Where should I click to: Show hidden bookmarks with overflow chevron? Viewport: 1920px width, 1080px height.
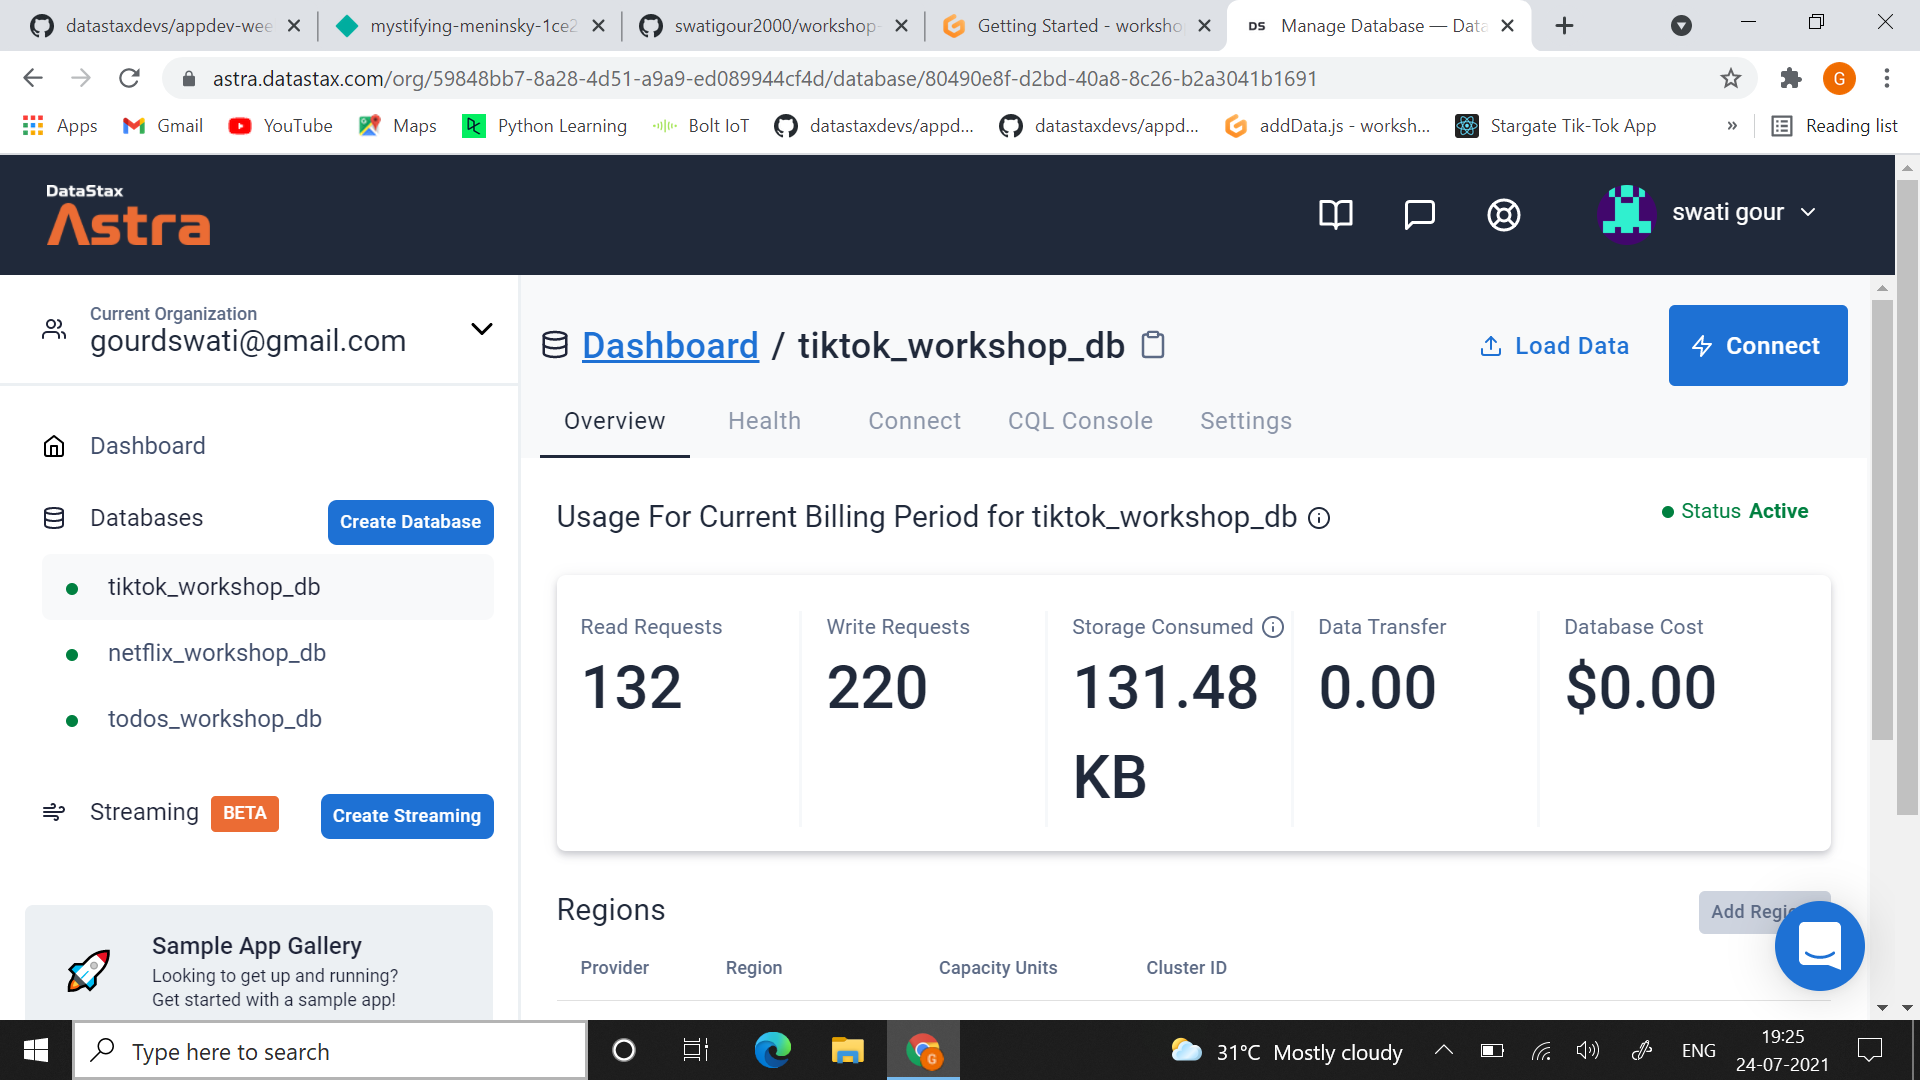[1733, 126]
